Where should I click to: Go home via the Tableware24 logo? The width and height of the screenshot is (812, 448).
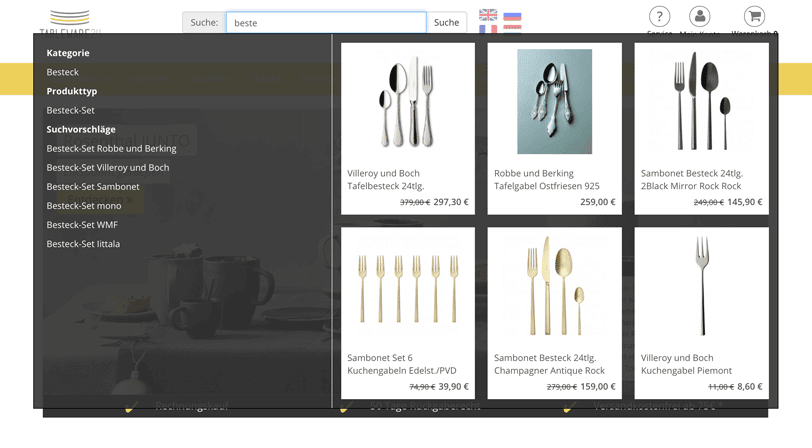coord(70,22)
